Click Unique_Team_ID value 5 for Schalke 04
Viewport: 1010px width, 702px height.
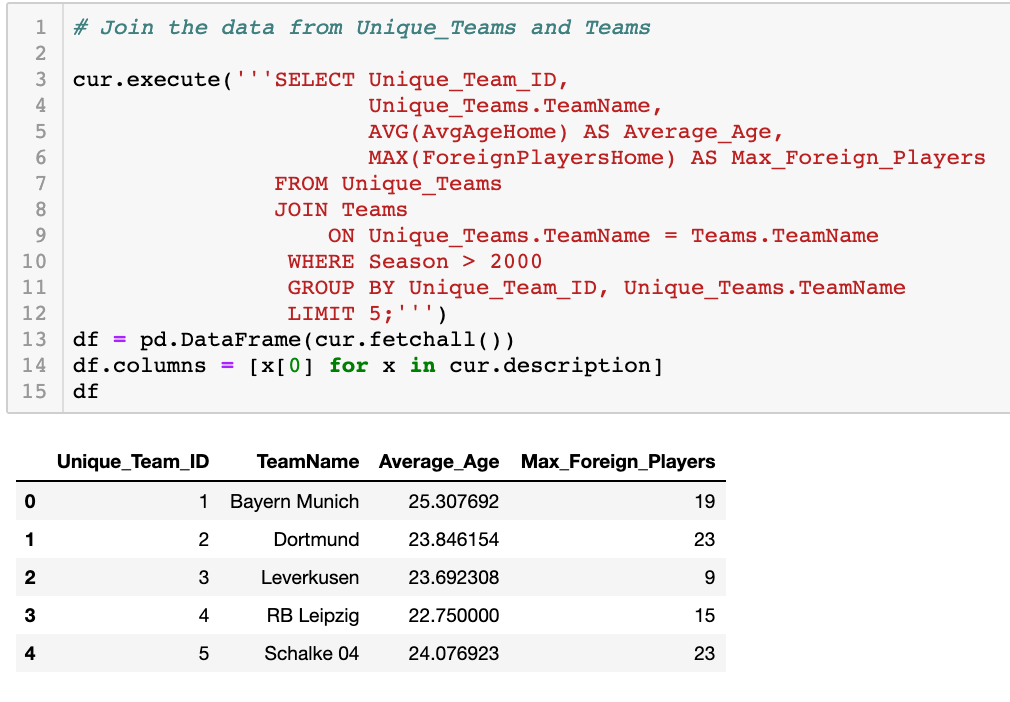pyautogui.click(x=204, y=654)
